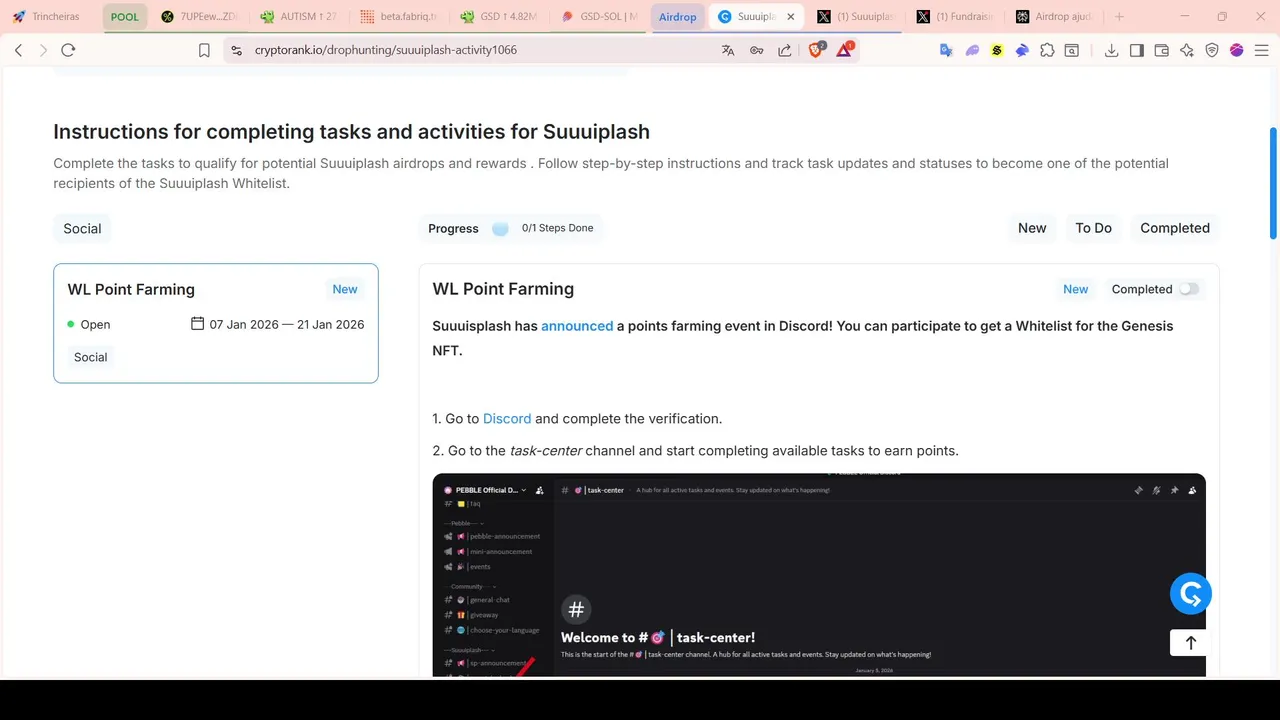Image resolution: width=1280 pixels, height=720 pixels.
Task: Filter tasks by To Do
Action: click(x=1093, y=228)
